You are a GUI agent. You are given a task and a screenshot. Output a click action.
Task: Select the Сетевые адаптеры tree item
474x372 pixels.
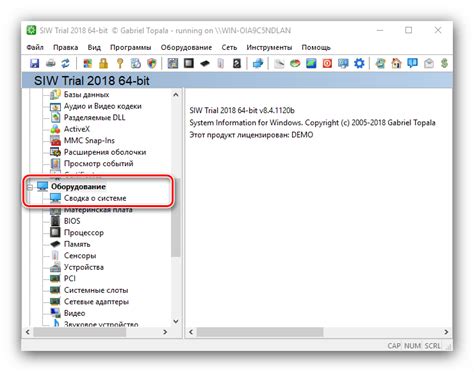(96, 302)
